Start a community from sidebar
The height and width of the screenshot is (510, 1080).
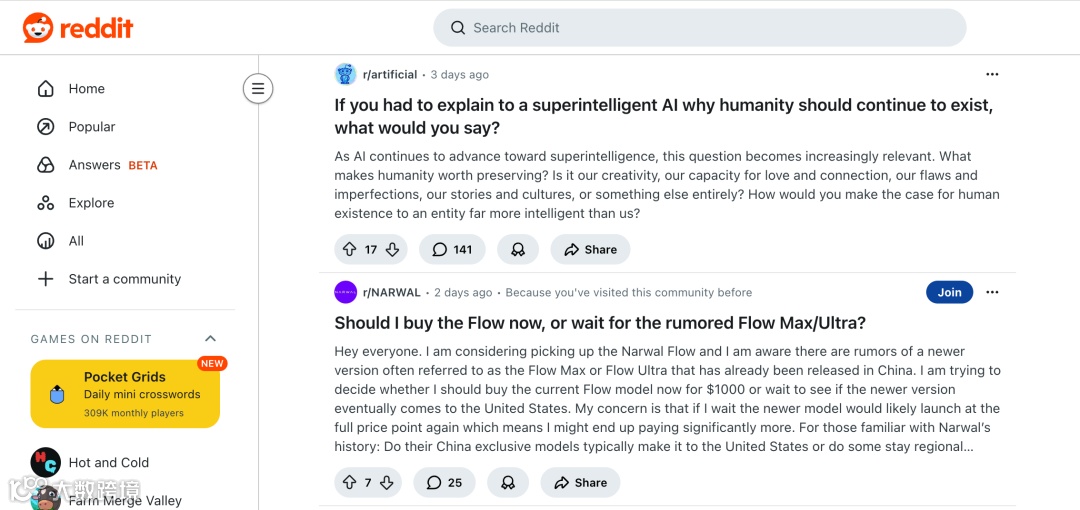coord(124,279)
